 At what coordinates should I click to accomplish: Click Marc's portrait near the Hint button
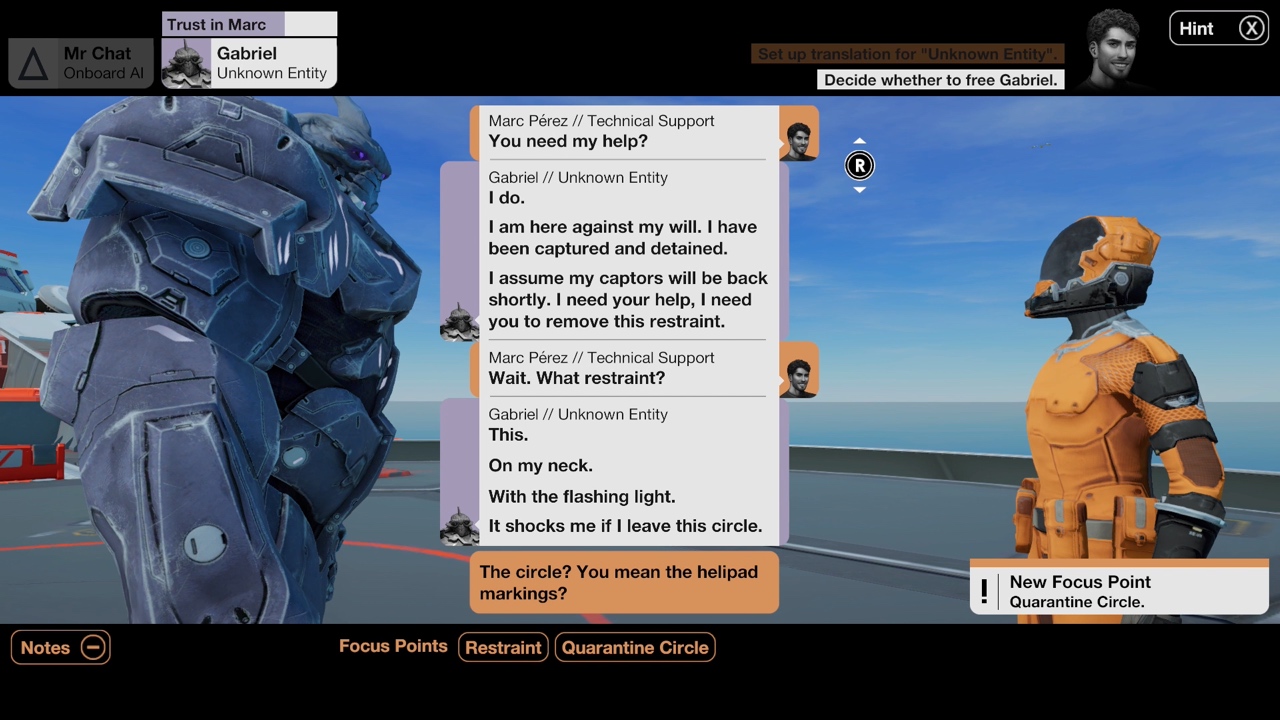click(x=1113, y=47)
